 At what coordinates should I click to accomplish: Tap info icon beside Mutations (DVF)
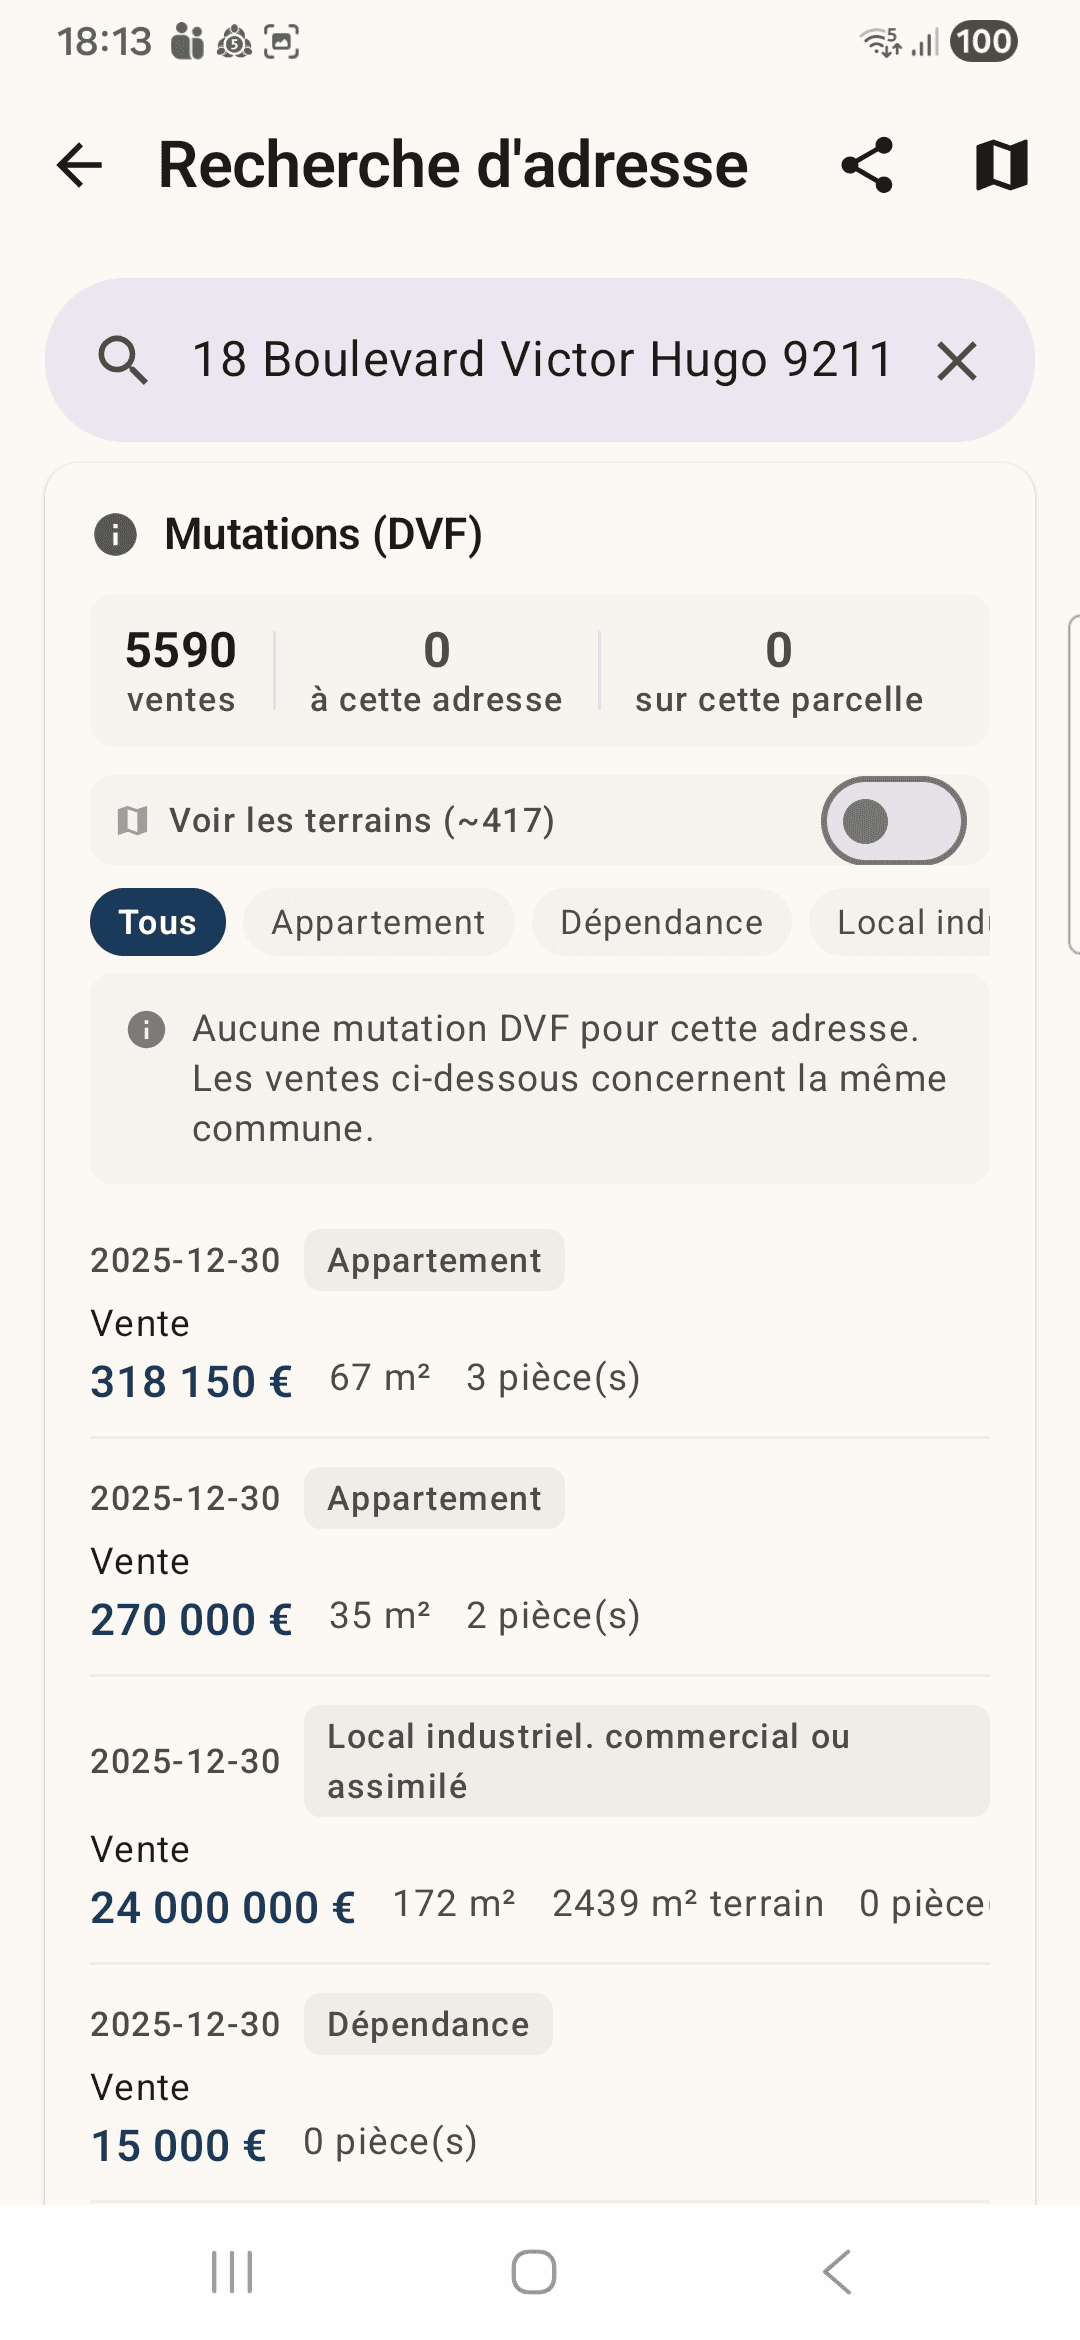coord(115,534)
